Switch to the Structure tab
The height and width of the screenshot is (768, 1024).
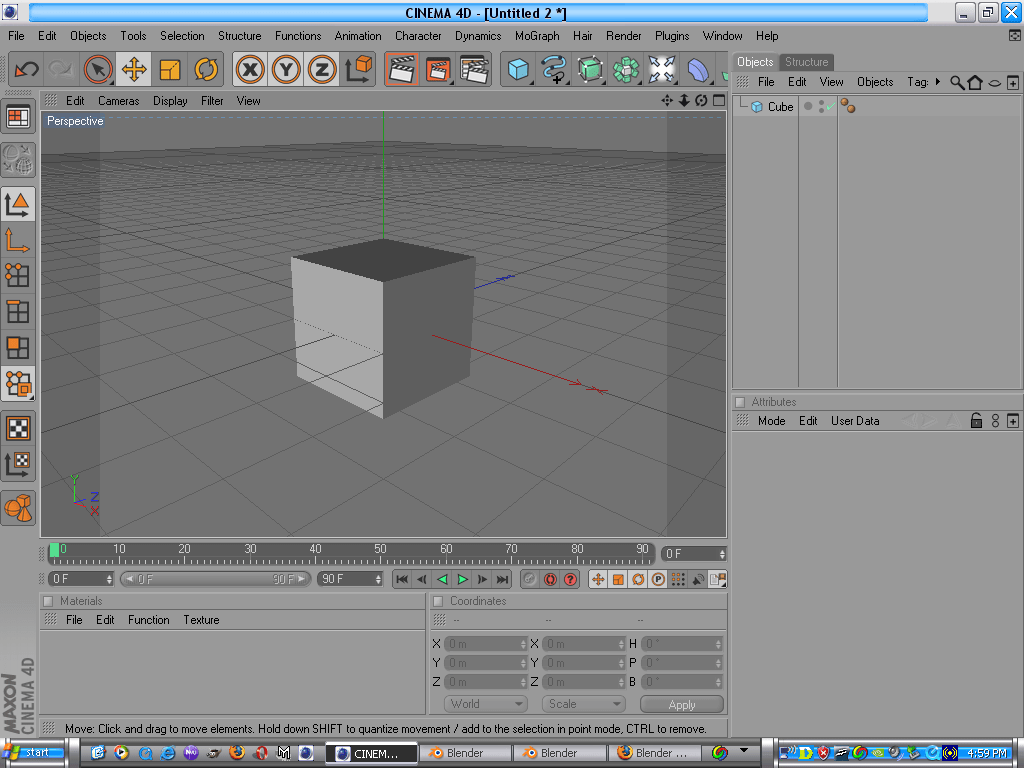(806, 61)
